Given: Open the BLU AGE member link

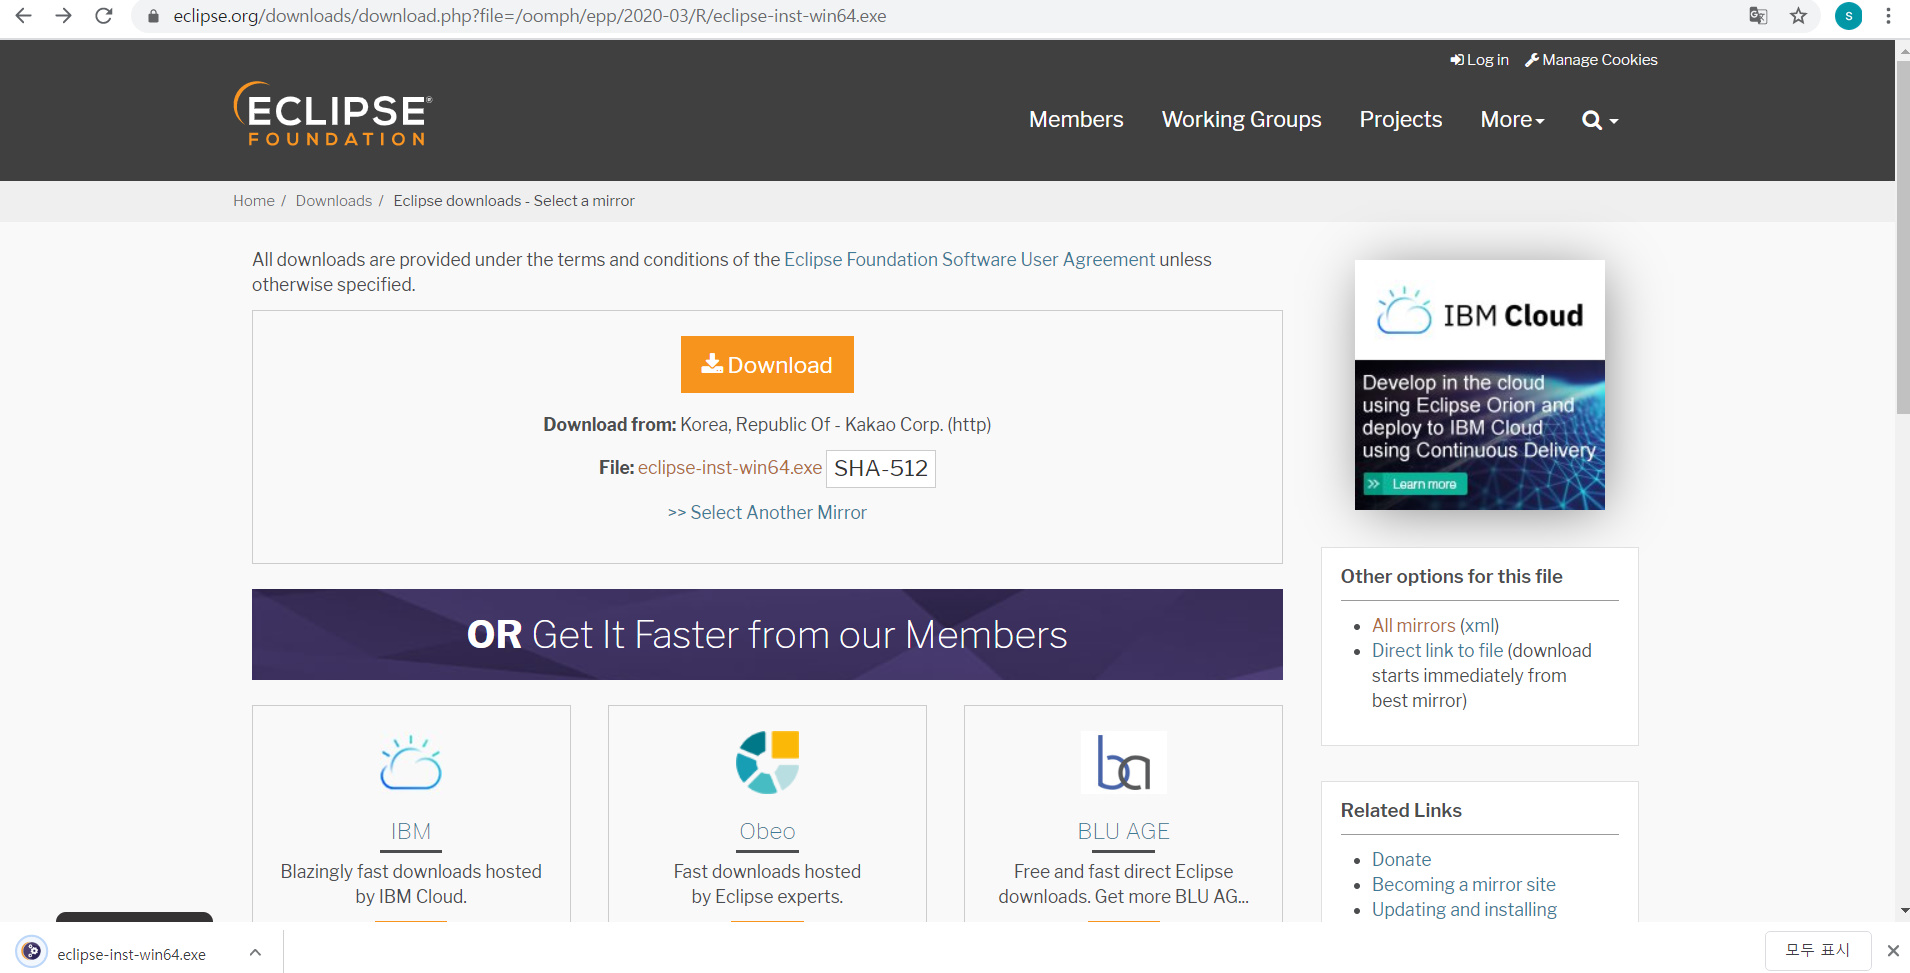Looking at the screenshot, I should point(1123,832).
